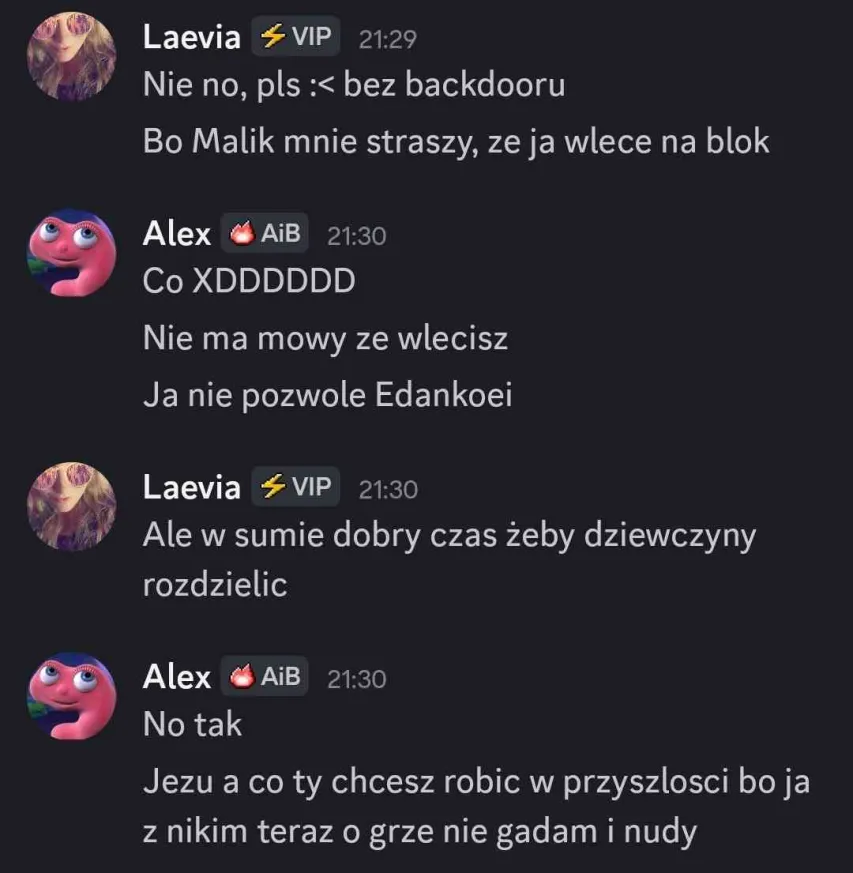Image resolution: width=853 pixels, height=873 pixels.
Task: Click the 21:29 timestamp
Action: [x=388, y=39]
